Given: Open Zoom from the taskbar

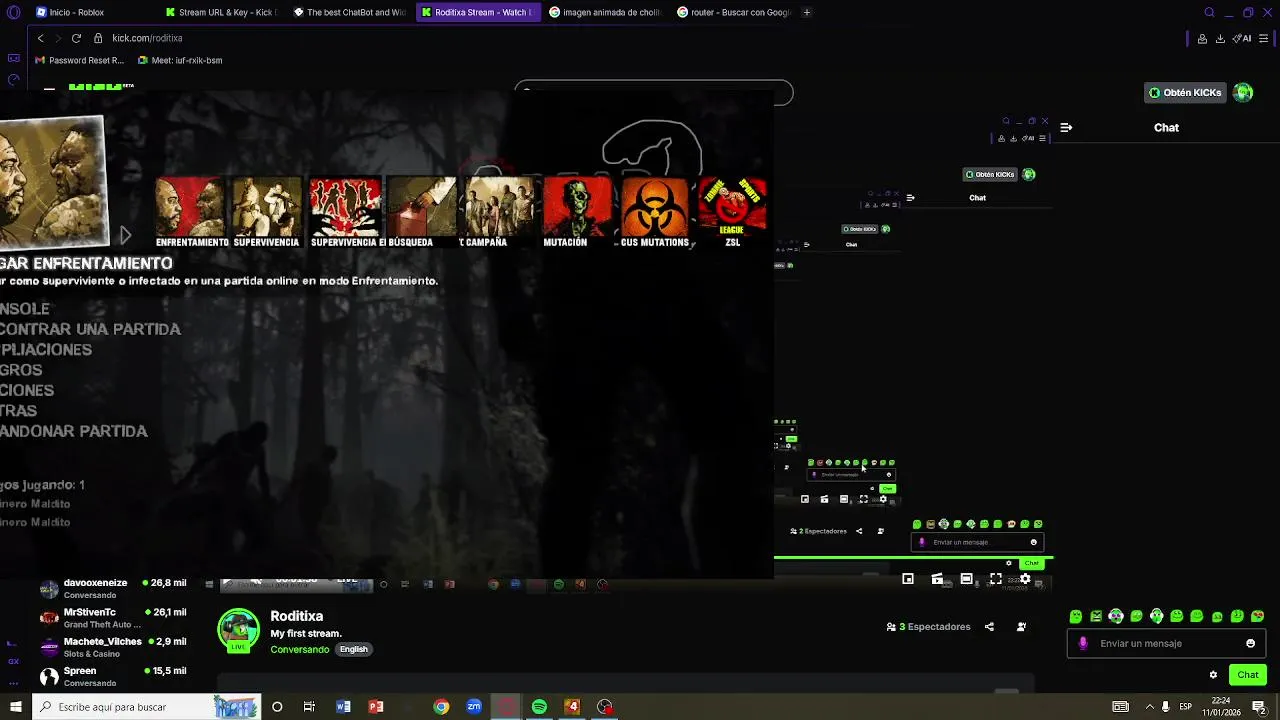Looking at the screenshot, I should click(x=474, y=707).
